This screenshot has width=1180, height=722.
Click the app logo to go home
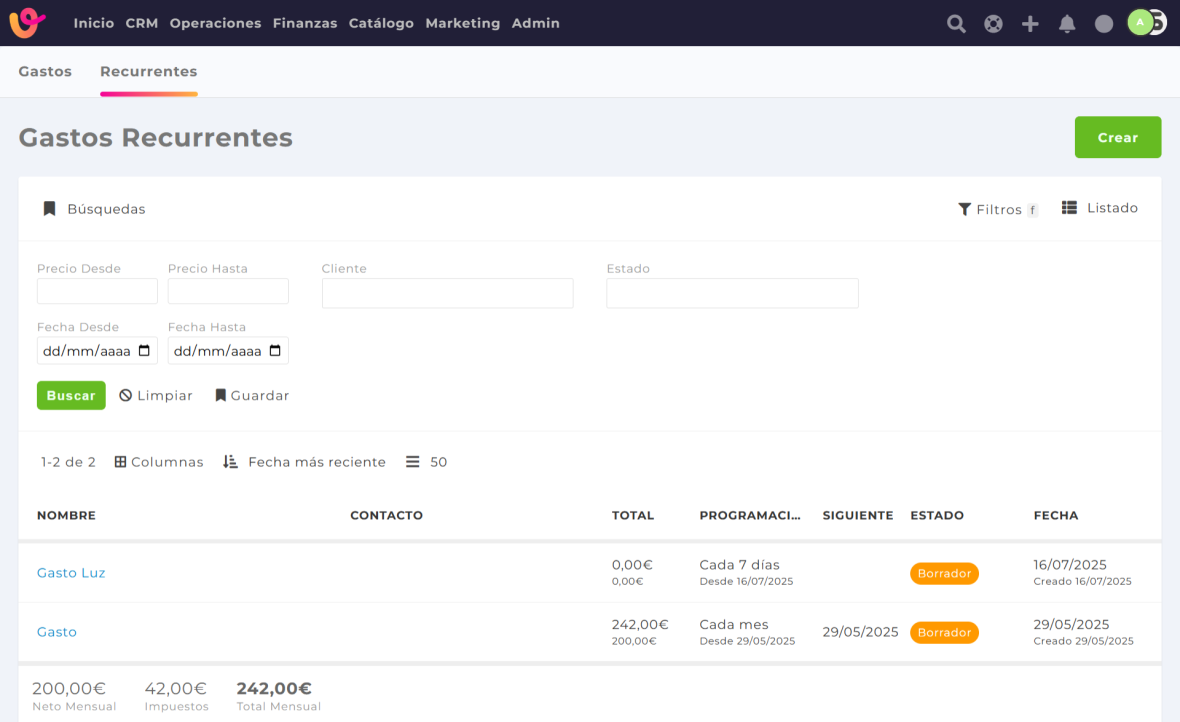[28, 23]
